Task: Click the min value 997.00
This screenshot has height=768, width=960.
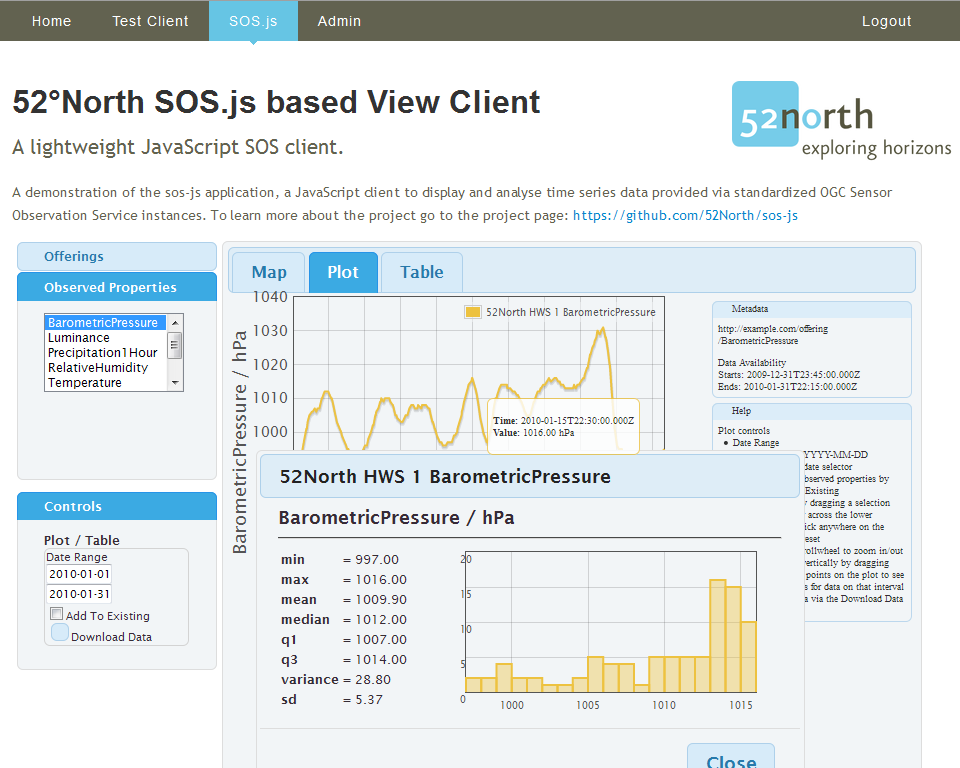Action: 377,559
